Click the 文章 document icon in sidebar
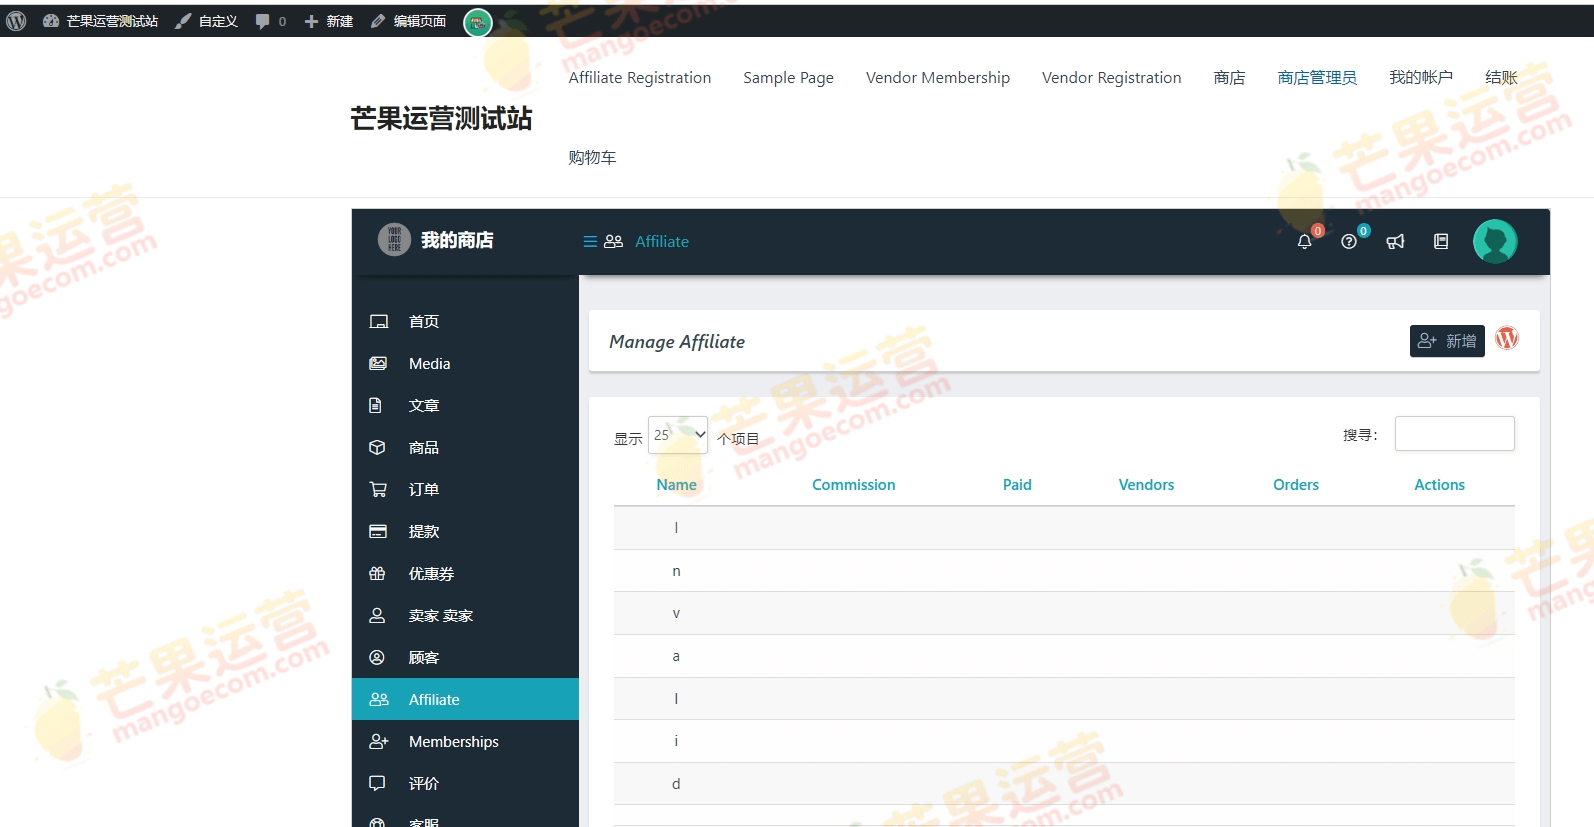The image size is (1594, 827). click(x=376, y=405)
